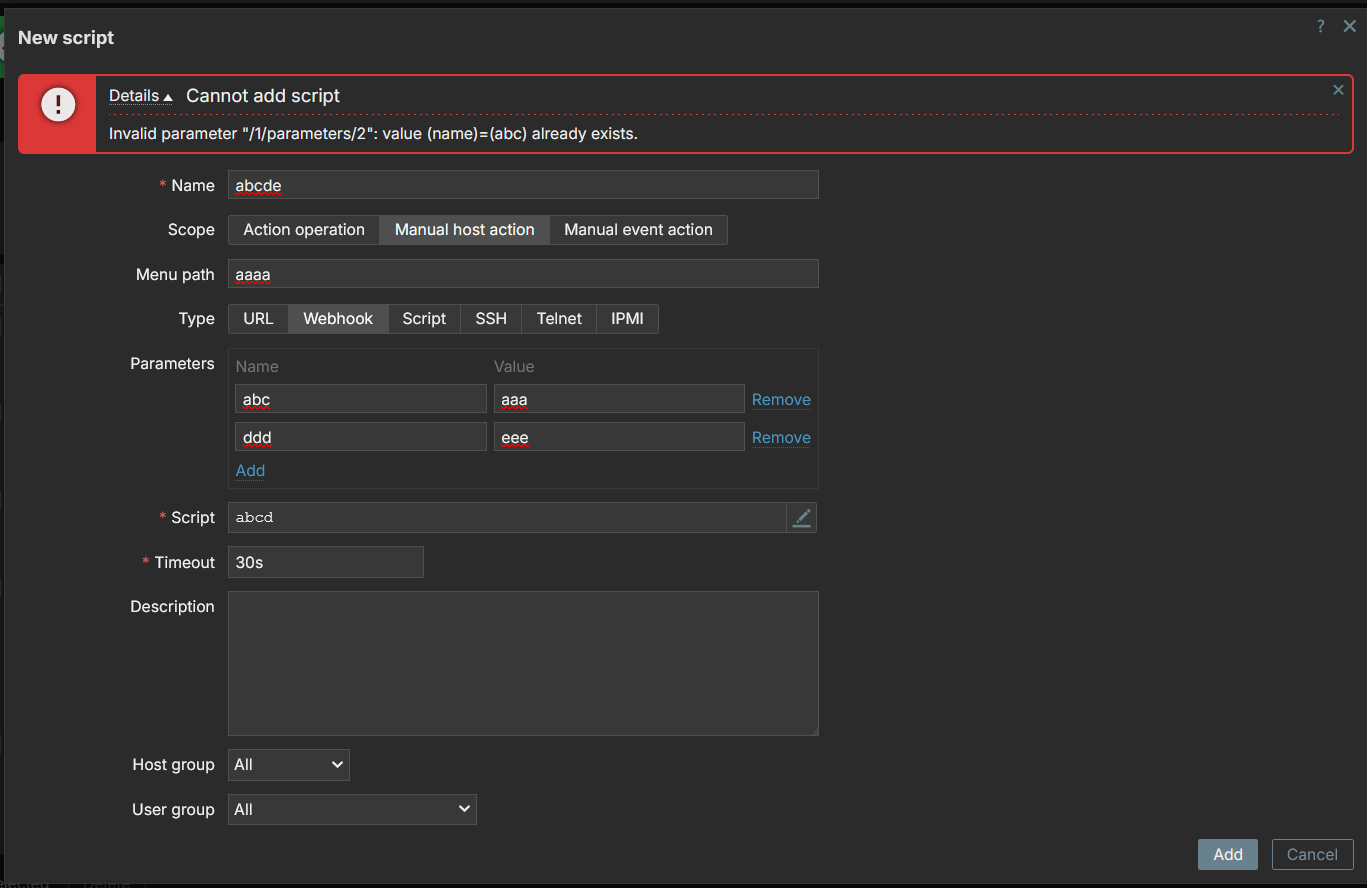The image size is (1367, 888).
Task: Open the User group dropdown
Action: coord(352,810)
